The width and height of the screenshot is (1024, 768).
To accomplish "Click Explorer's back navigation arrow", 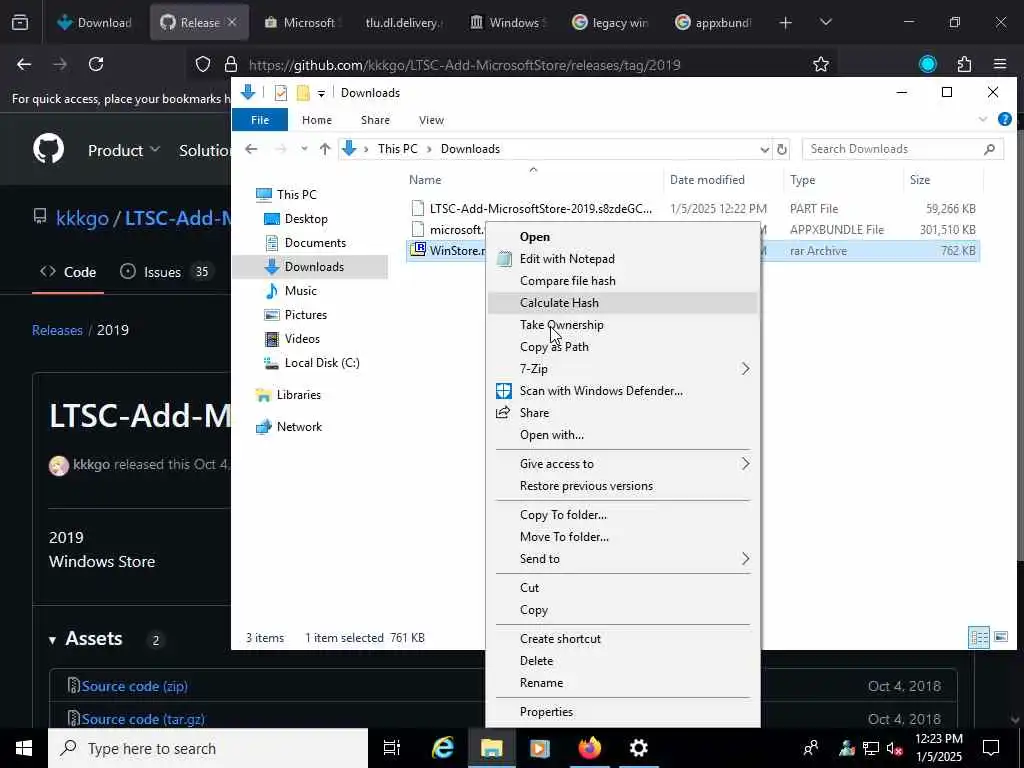I will coord(251,149).
